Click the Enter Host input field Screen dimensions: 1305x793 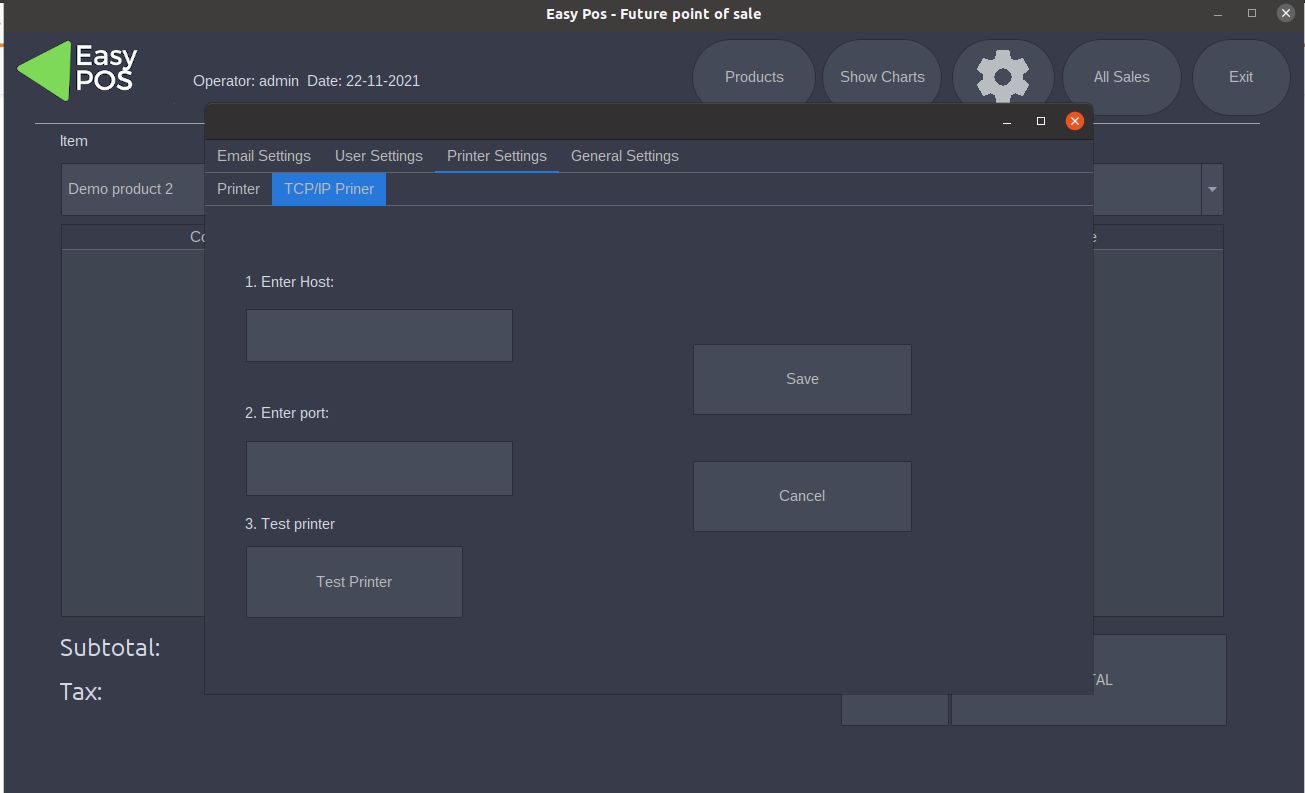coord(379,335)
